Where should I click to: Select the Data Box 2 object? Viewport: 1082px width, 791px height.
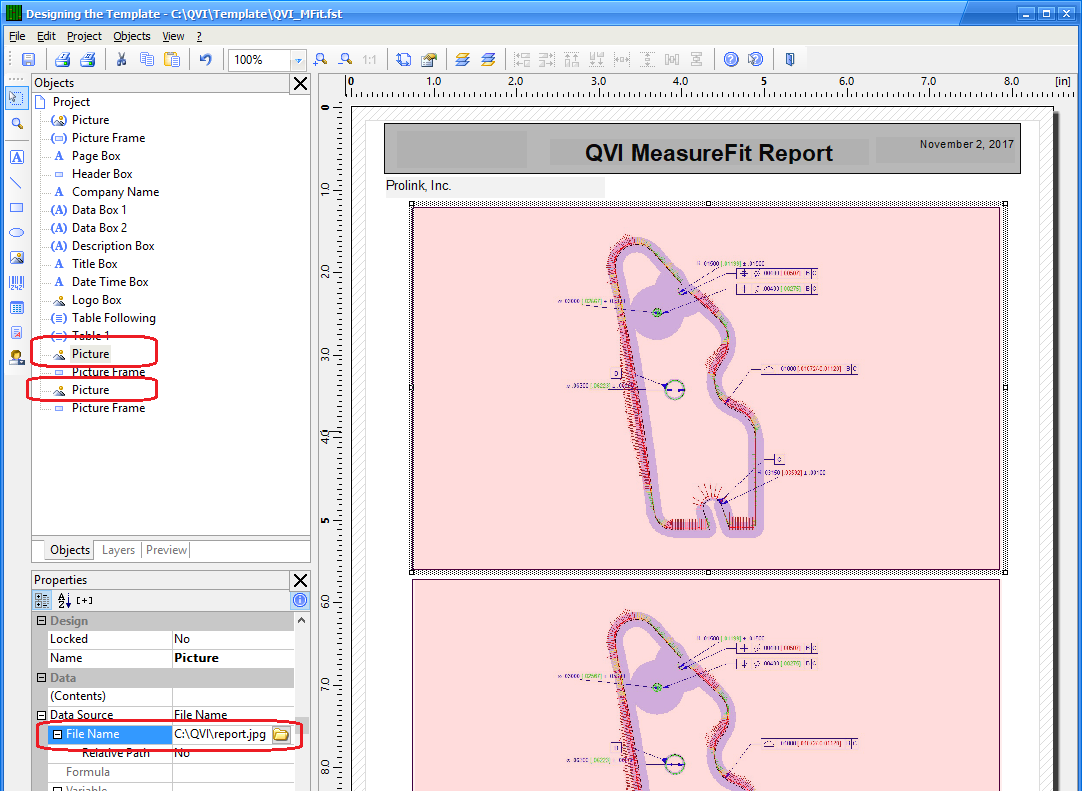pyautogui.click(x=99, y=228)
